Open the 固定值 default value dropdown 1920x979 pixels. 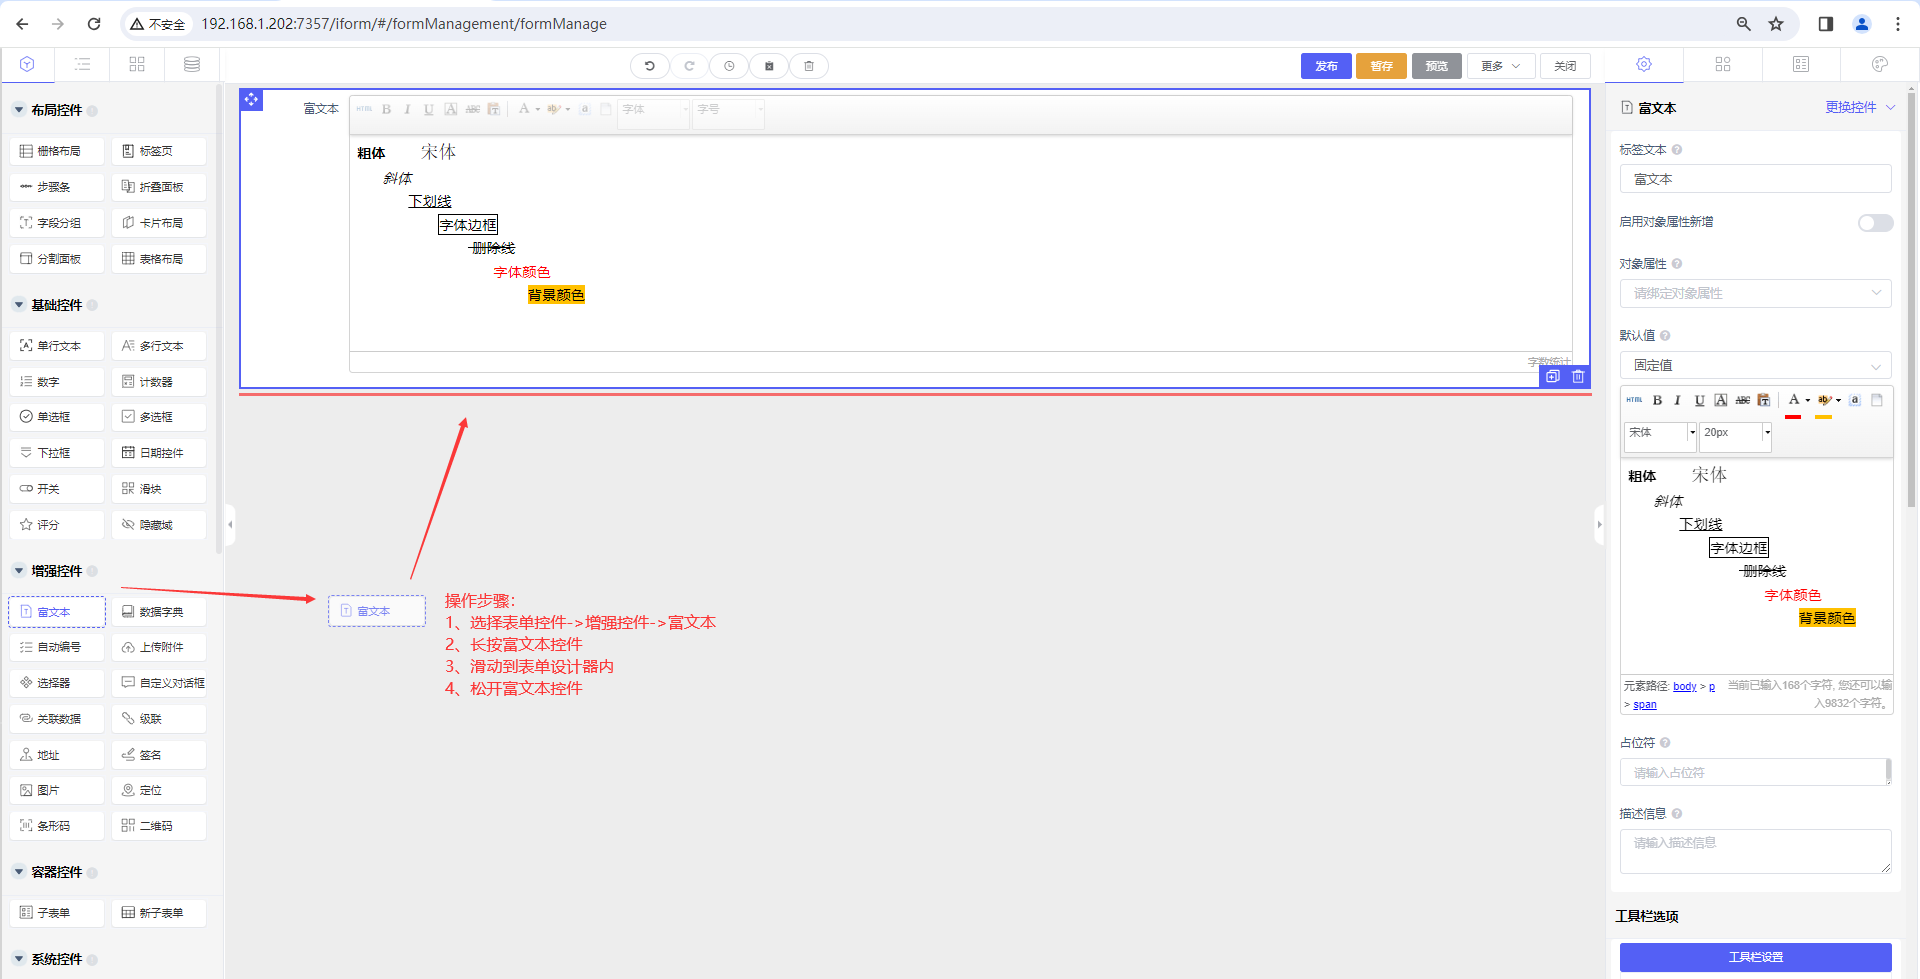(x=1755, y=365)
